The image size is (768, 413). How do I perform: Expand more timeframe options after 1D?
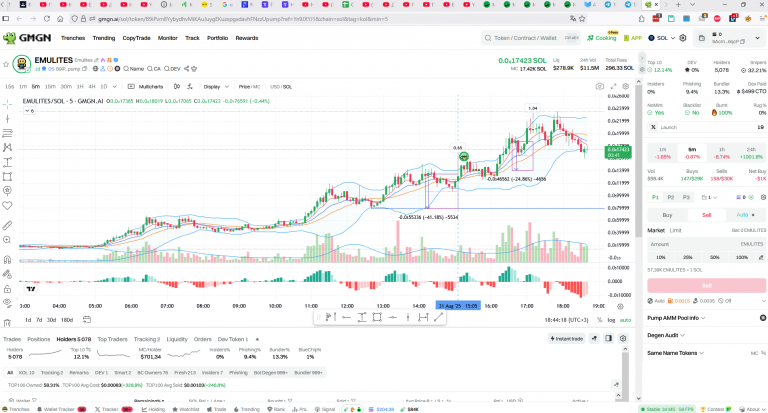pyautogui.click(x=115, y=87)
